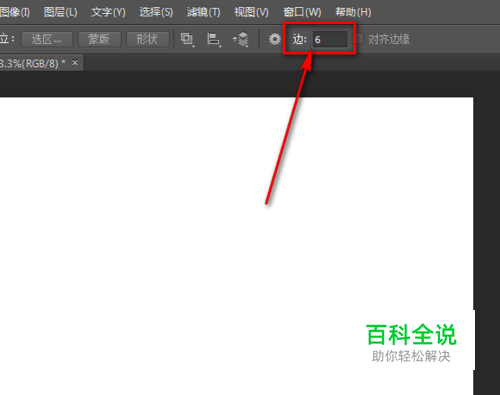Open path operations icon

pyautogui.click(x=187, y=39)
